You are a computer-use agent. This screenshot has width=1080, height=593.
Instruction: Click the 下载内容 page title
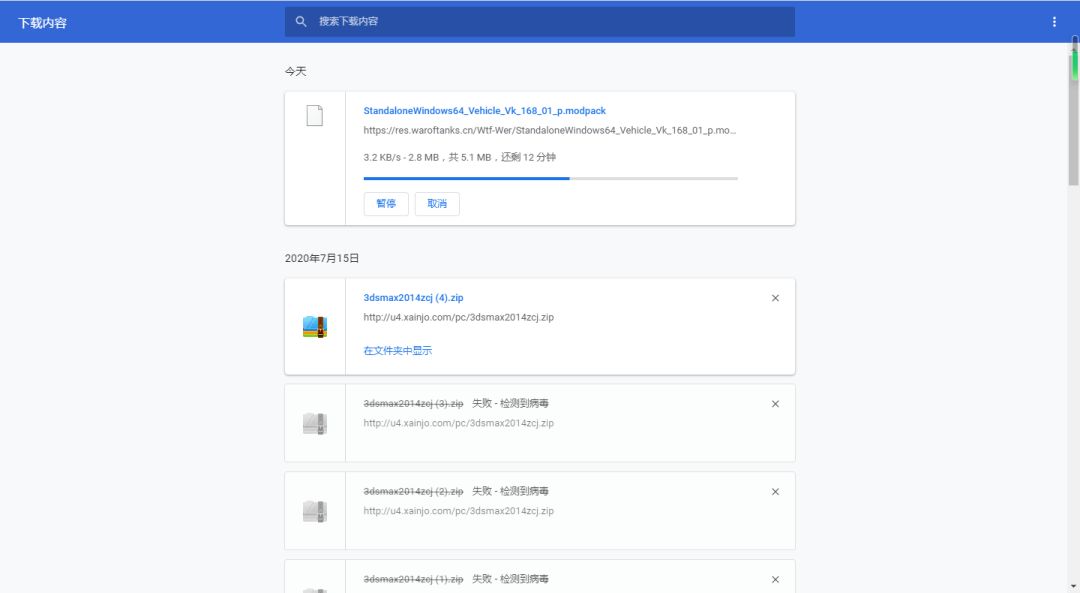point(42,23)
